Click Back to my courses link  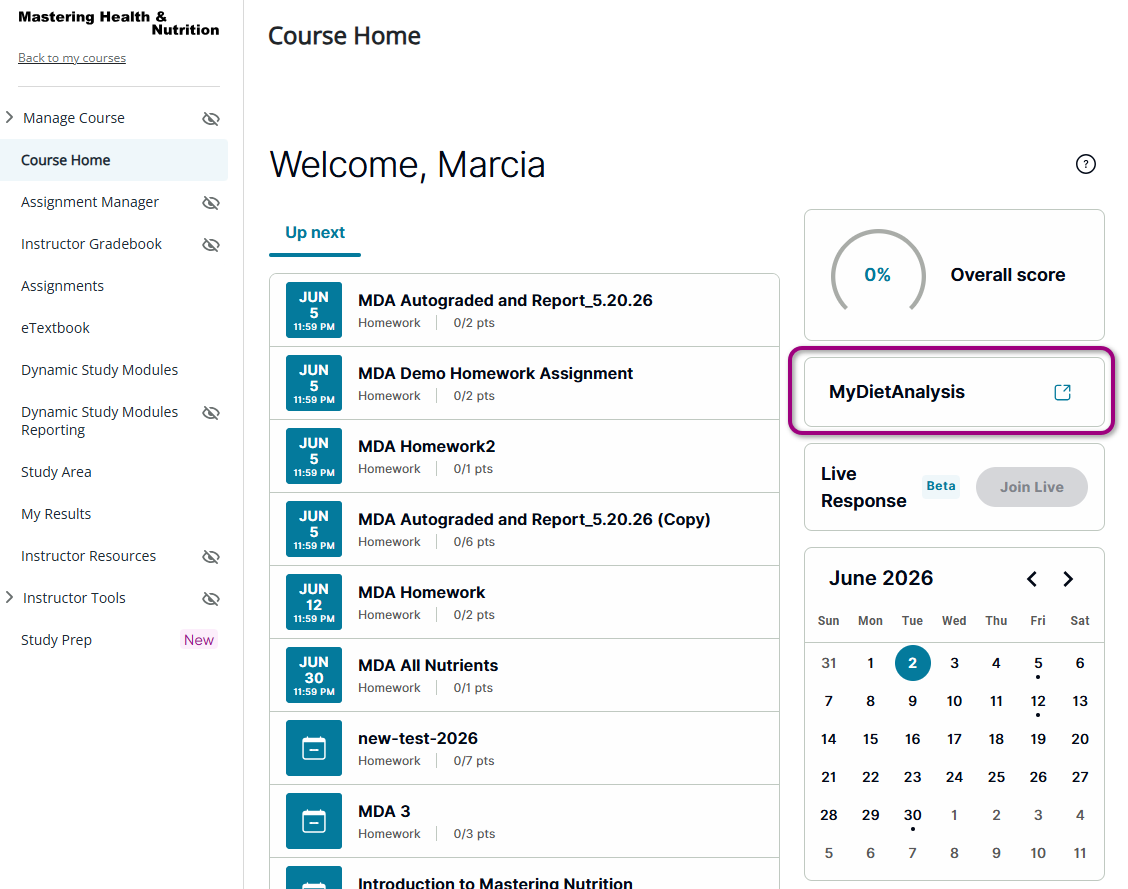click(x=72, y=58)
